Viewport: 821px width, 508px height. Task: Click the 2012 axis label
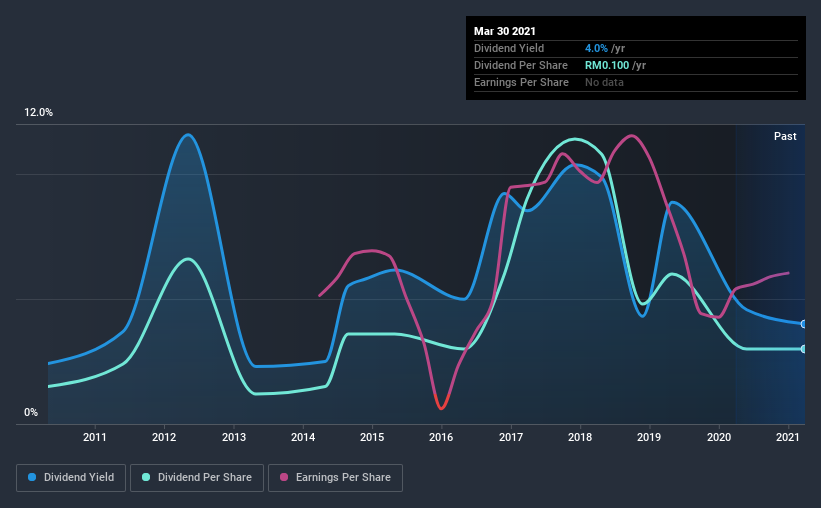click(x=164, y=437)
